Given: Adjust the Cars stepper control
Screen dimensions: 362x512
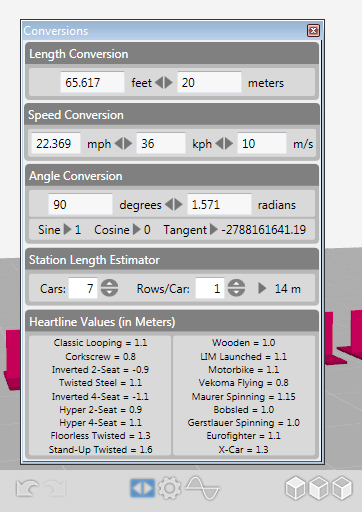Looking at the screenshot, I should tap(109, 288).
